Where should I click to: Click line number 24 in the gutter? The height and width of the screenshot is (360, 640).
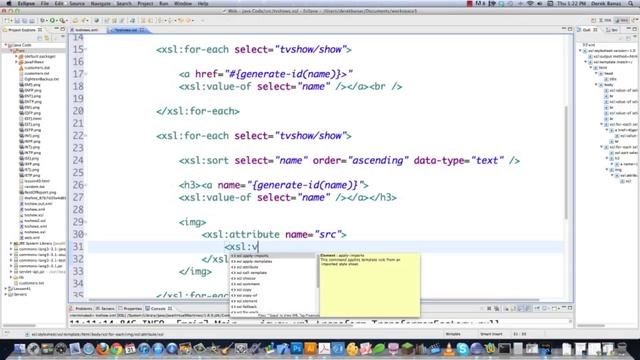[x=78, y=160]
